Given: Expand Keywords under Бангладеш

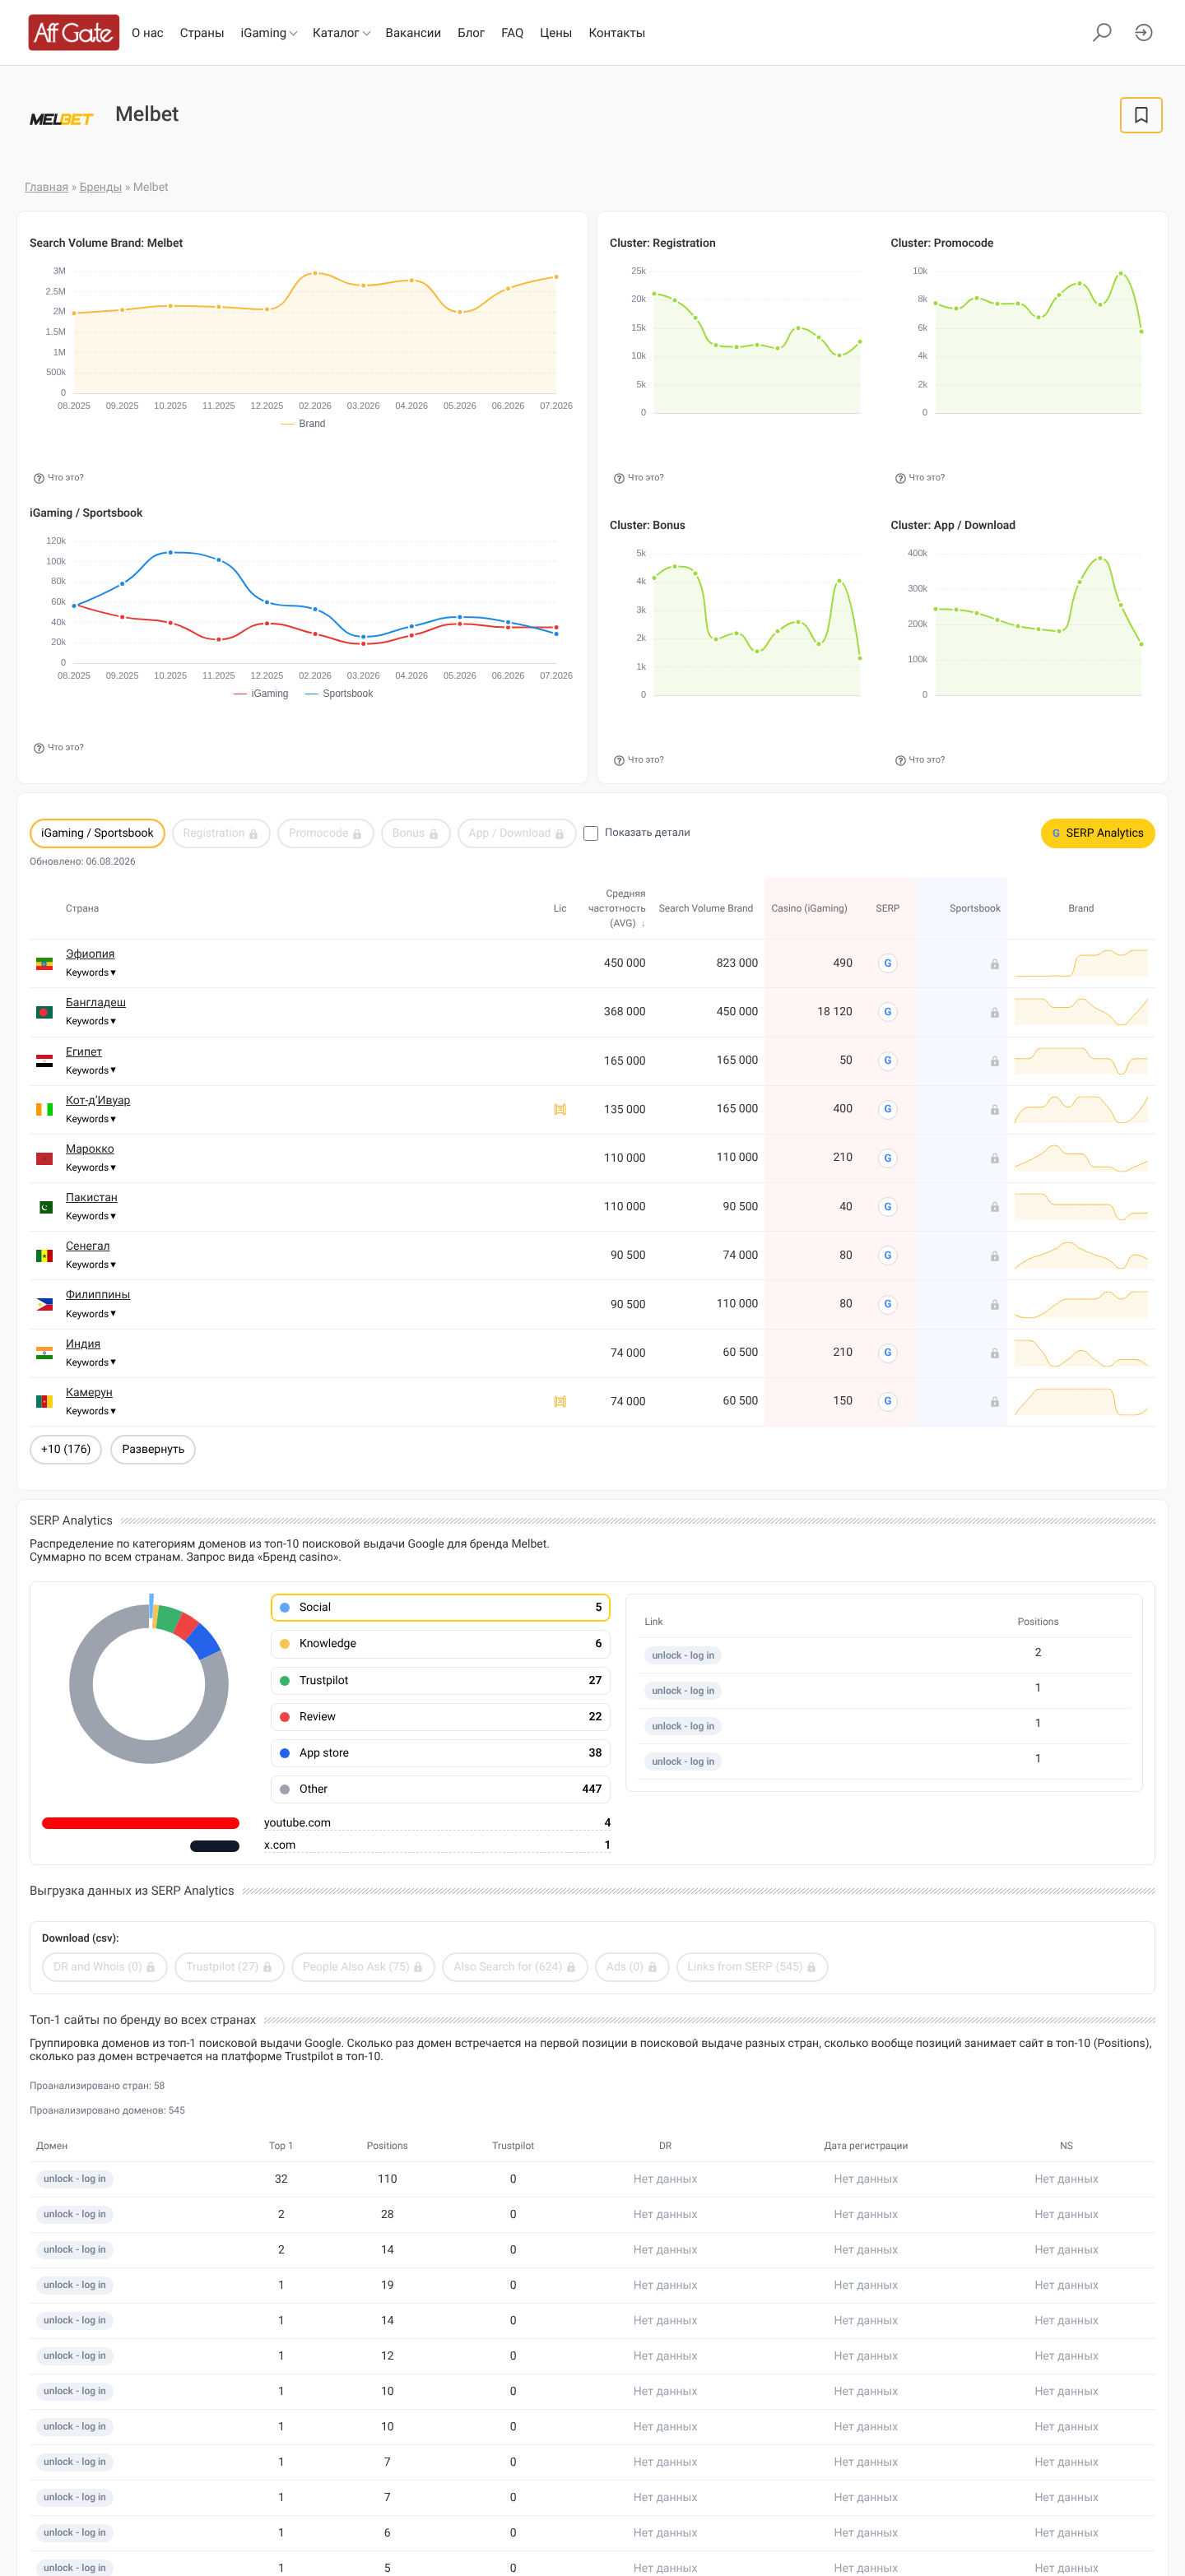Looking at the screenshot, I should pyautogui.click(x=91, y=1022).
